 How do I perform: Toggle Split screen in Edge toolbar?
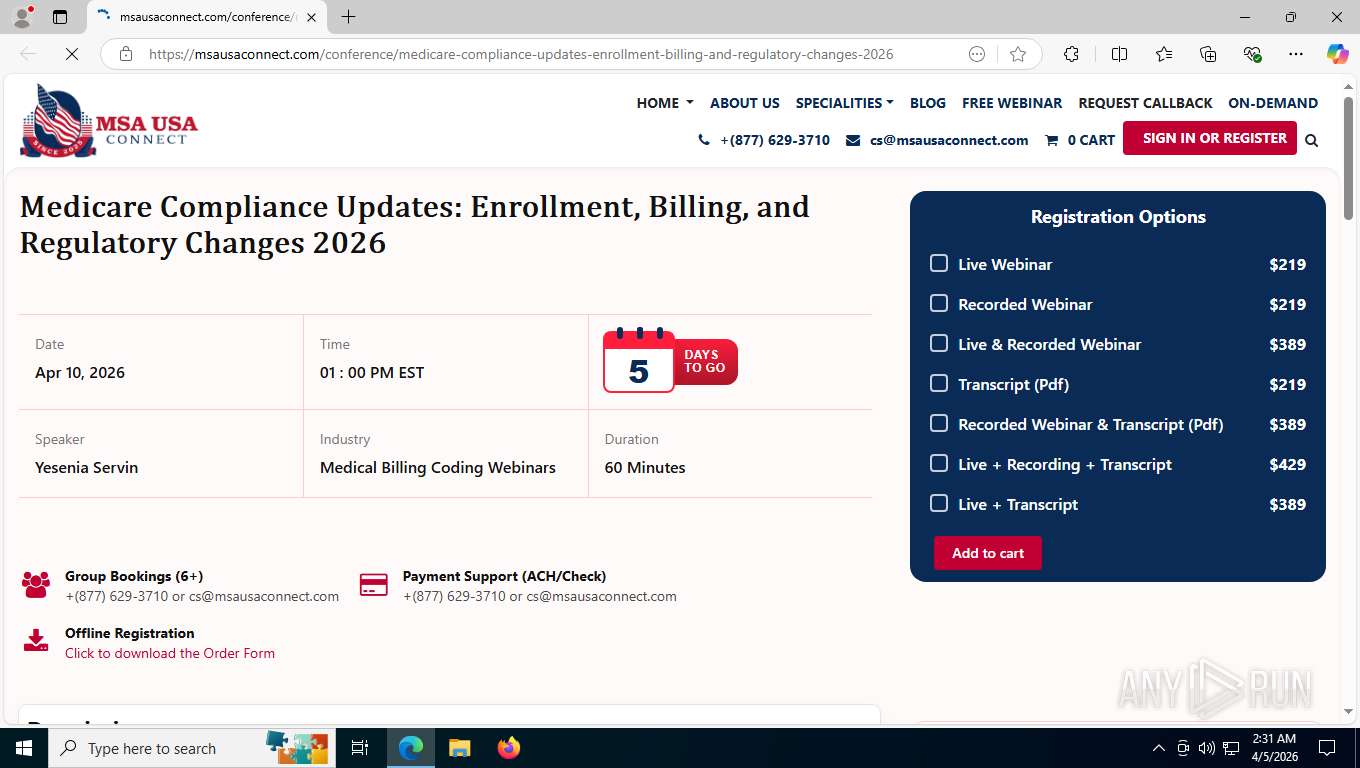[x=1119, y=54]
